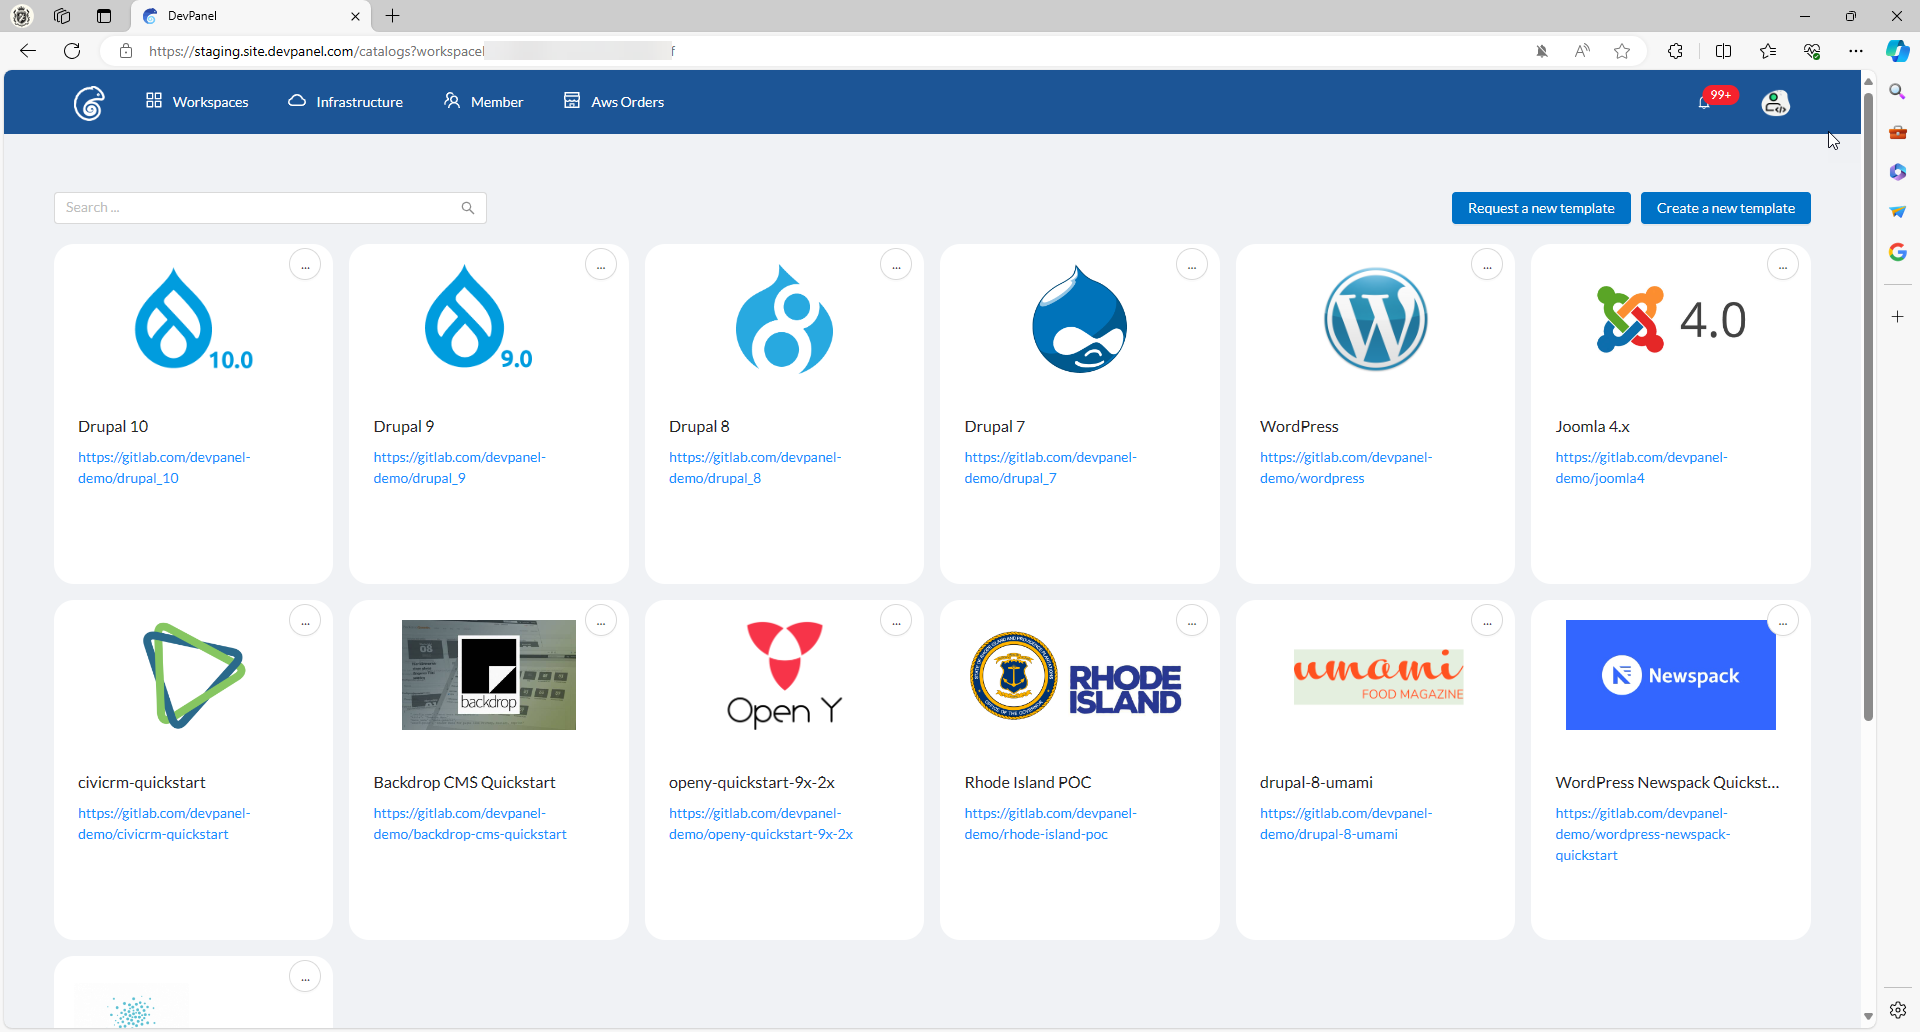Focus the template Search input field
Screen dimensions: 1920x1032
[x=255, y=208]
